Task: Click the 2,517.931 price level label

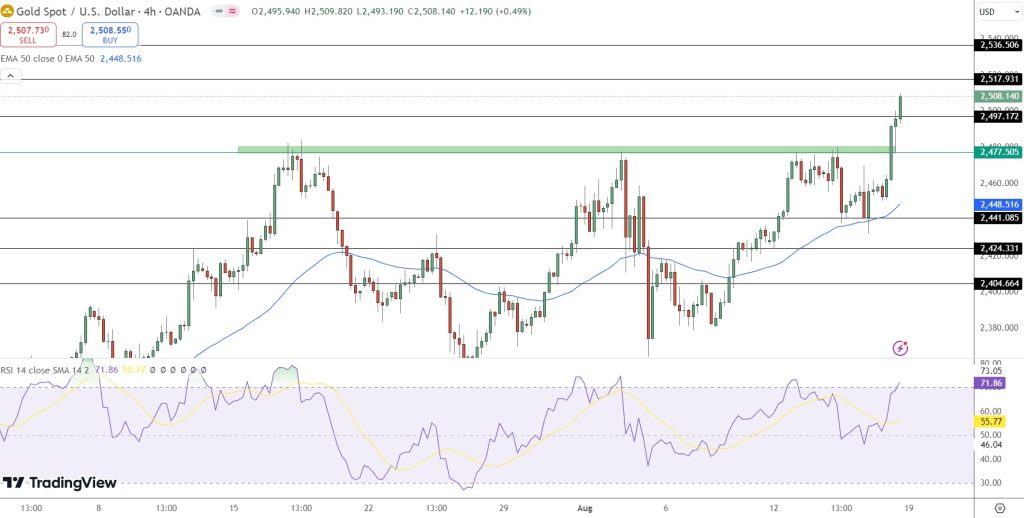Action: point(997,79)
